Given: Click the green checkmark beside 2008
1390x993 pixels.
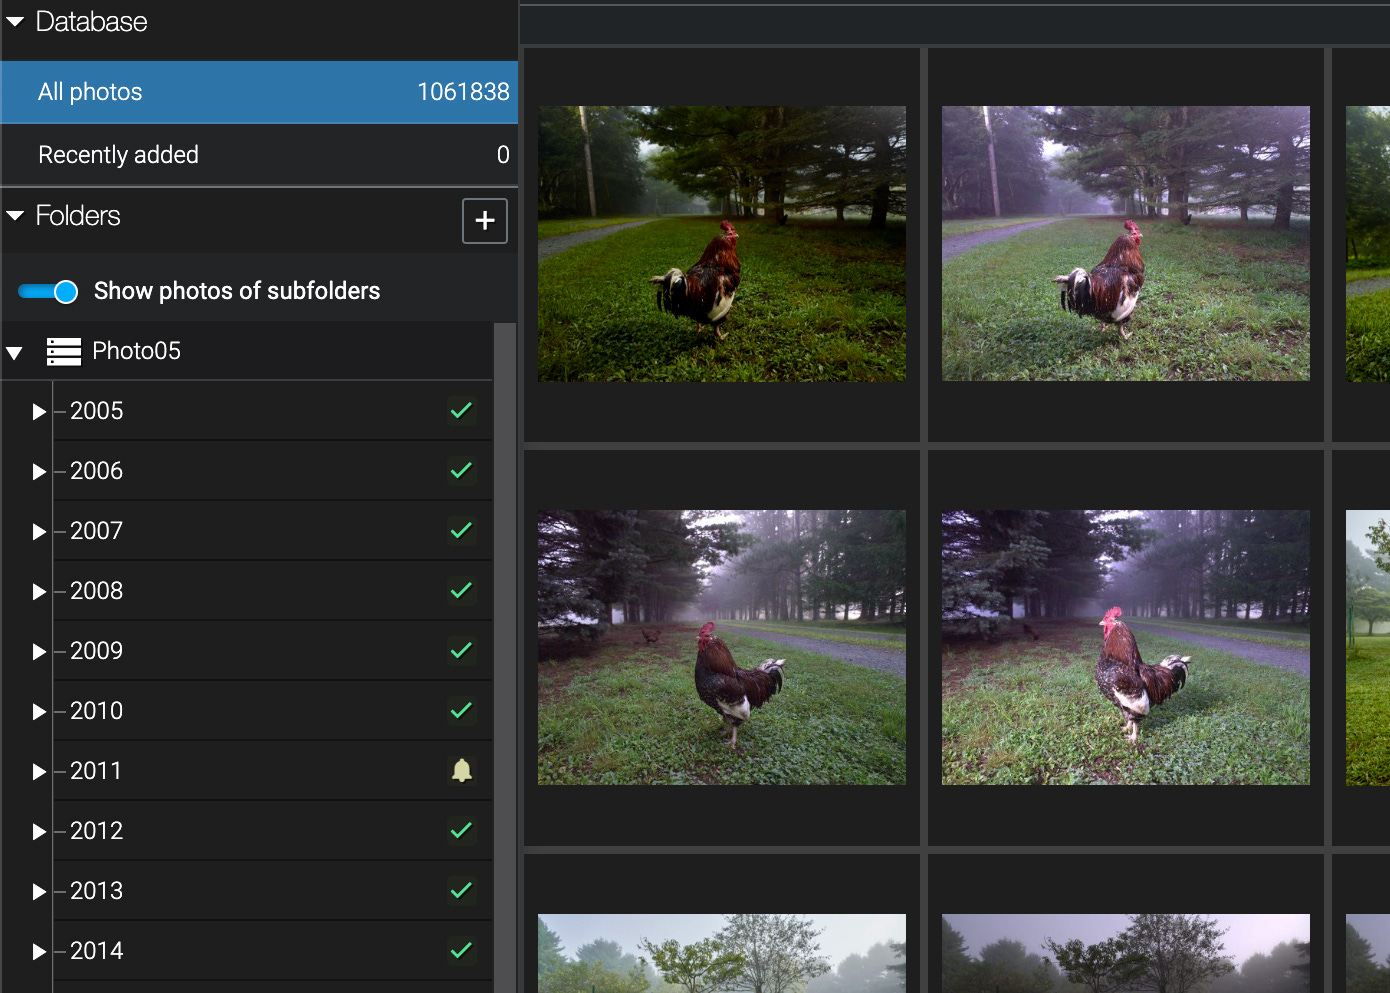Looking at the screenshot, I should pyautogui.click(x=461, y=590).
